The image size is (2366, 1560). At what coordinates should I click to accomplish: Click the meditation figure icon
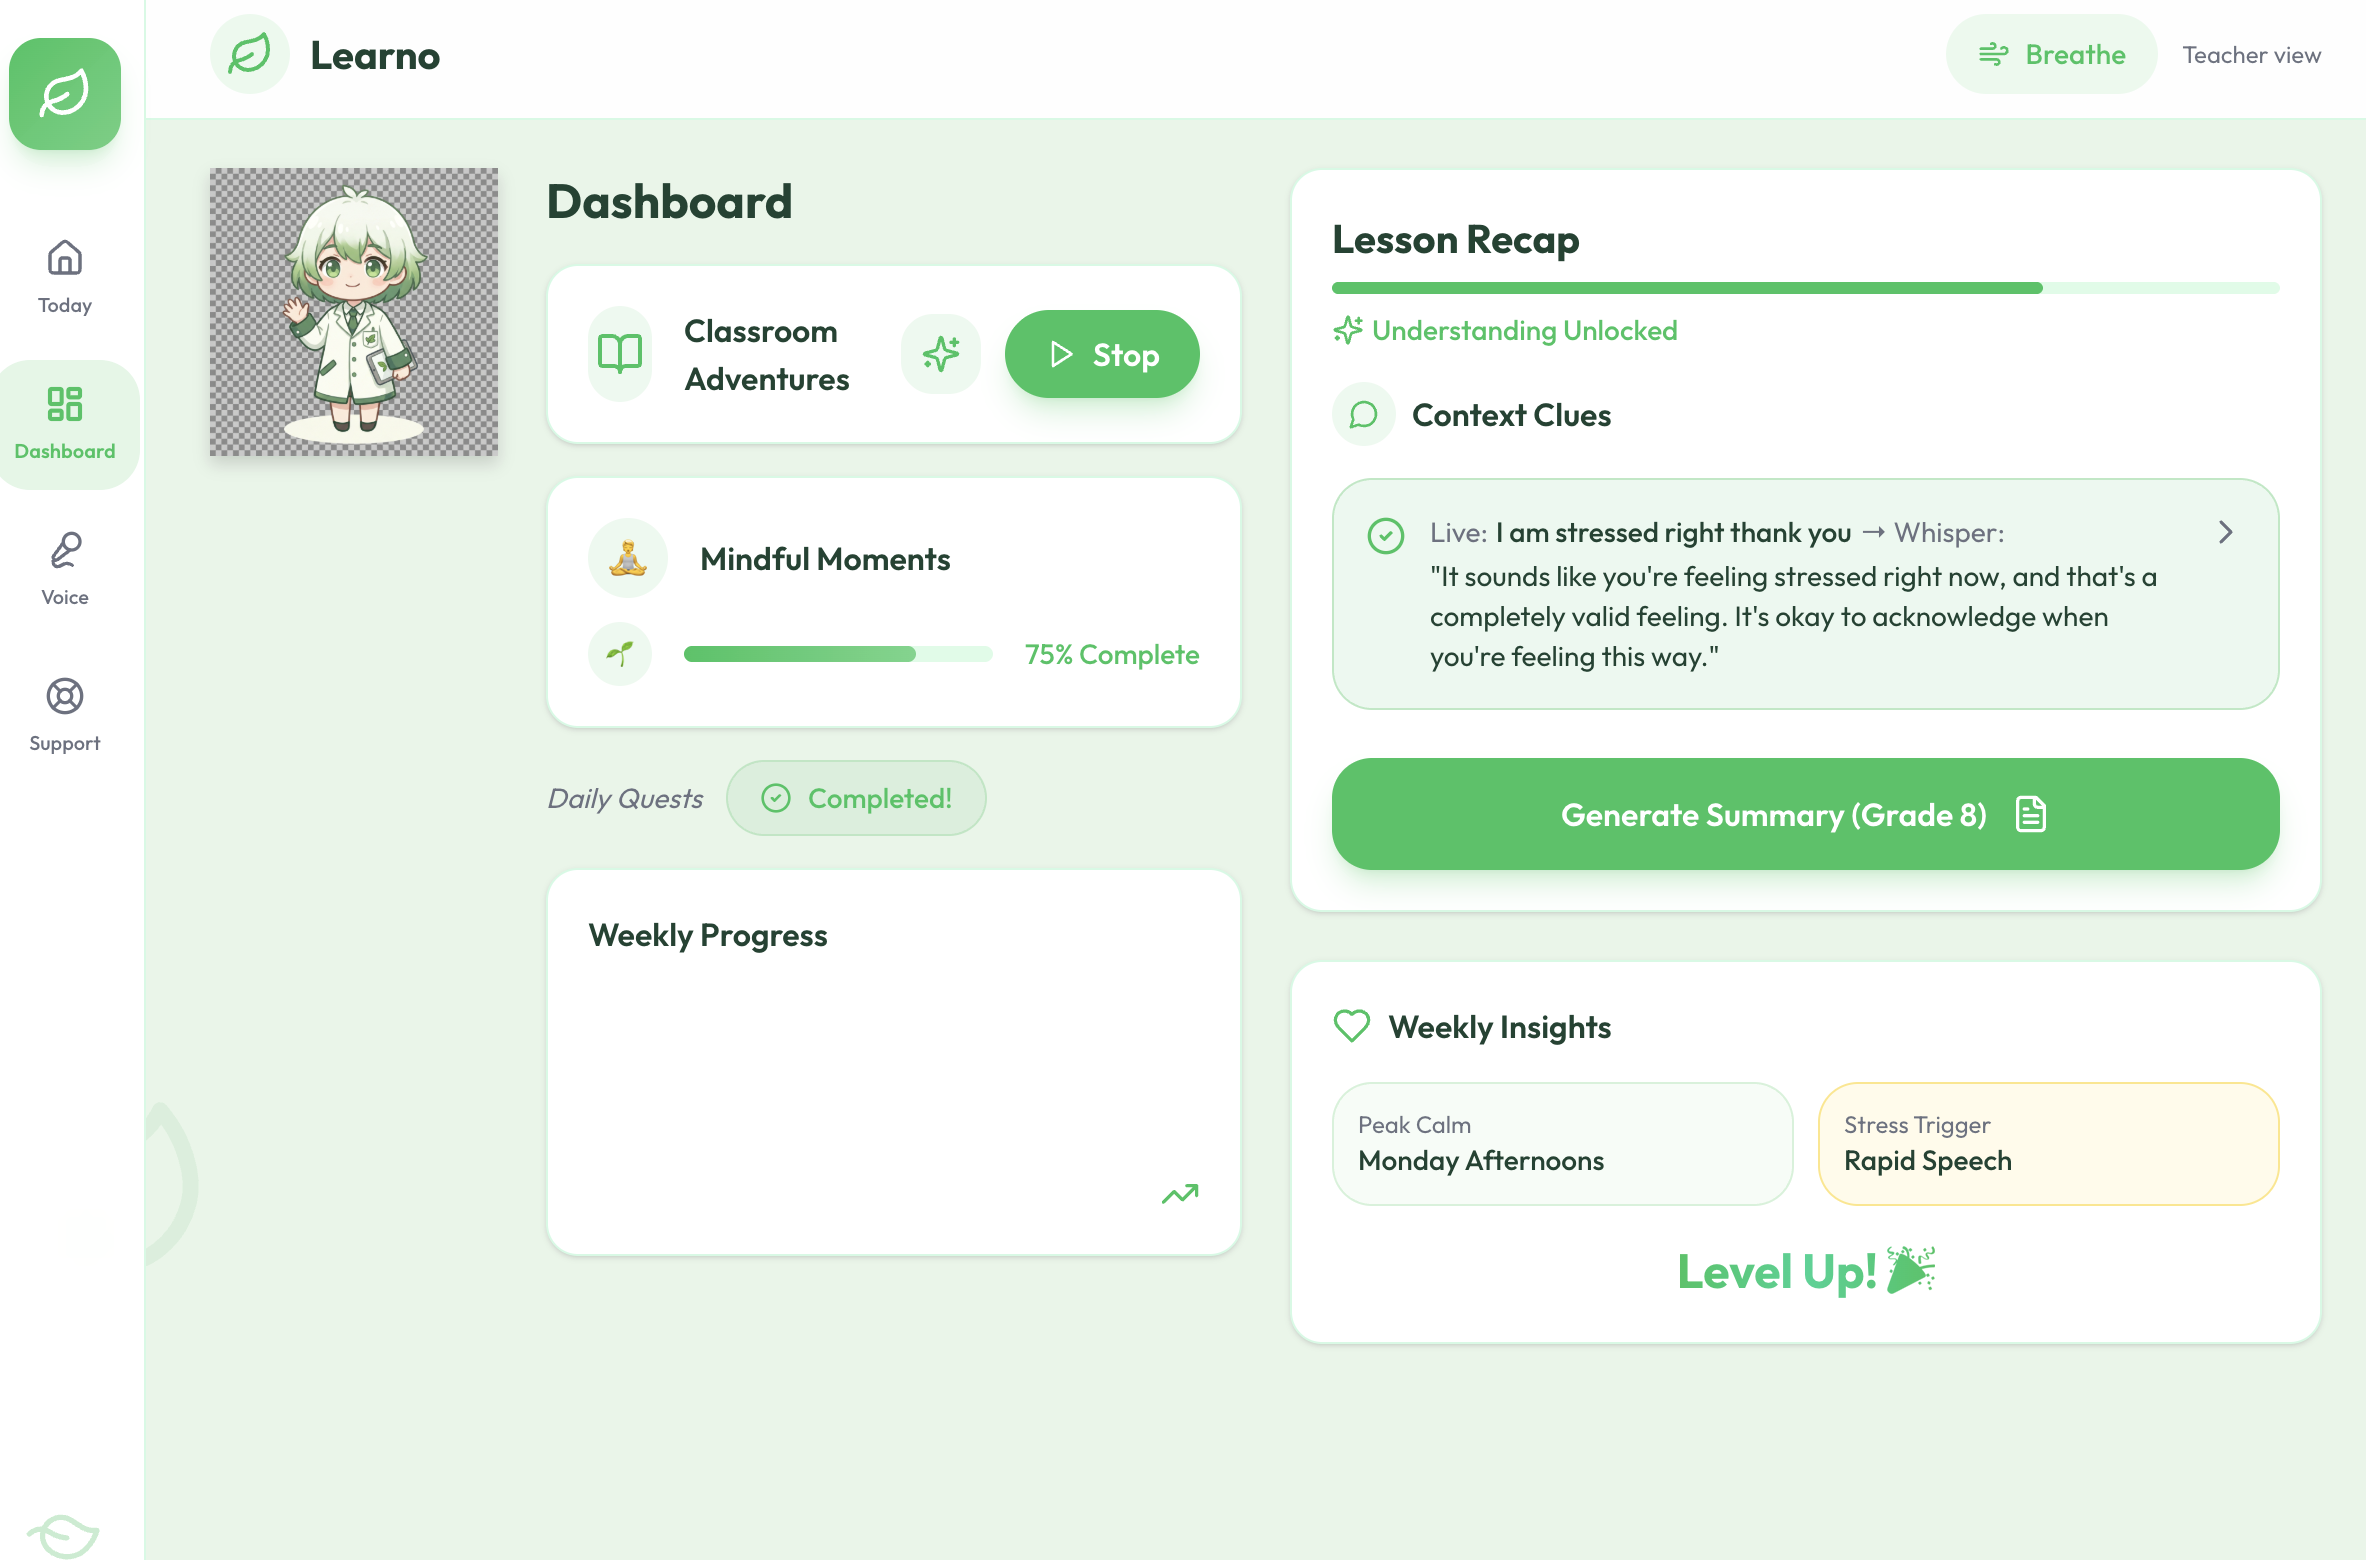pyautogui.click(x=628, y=558)
